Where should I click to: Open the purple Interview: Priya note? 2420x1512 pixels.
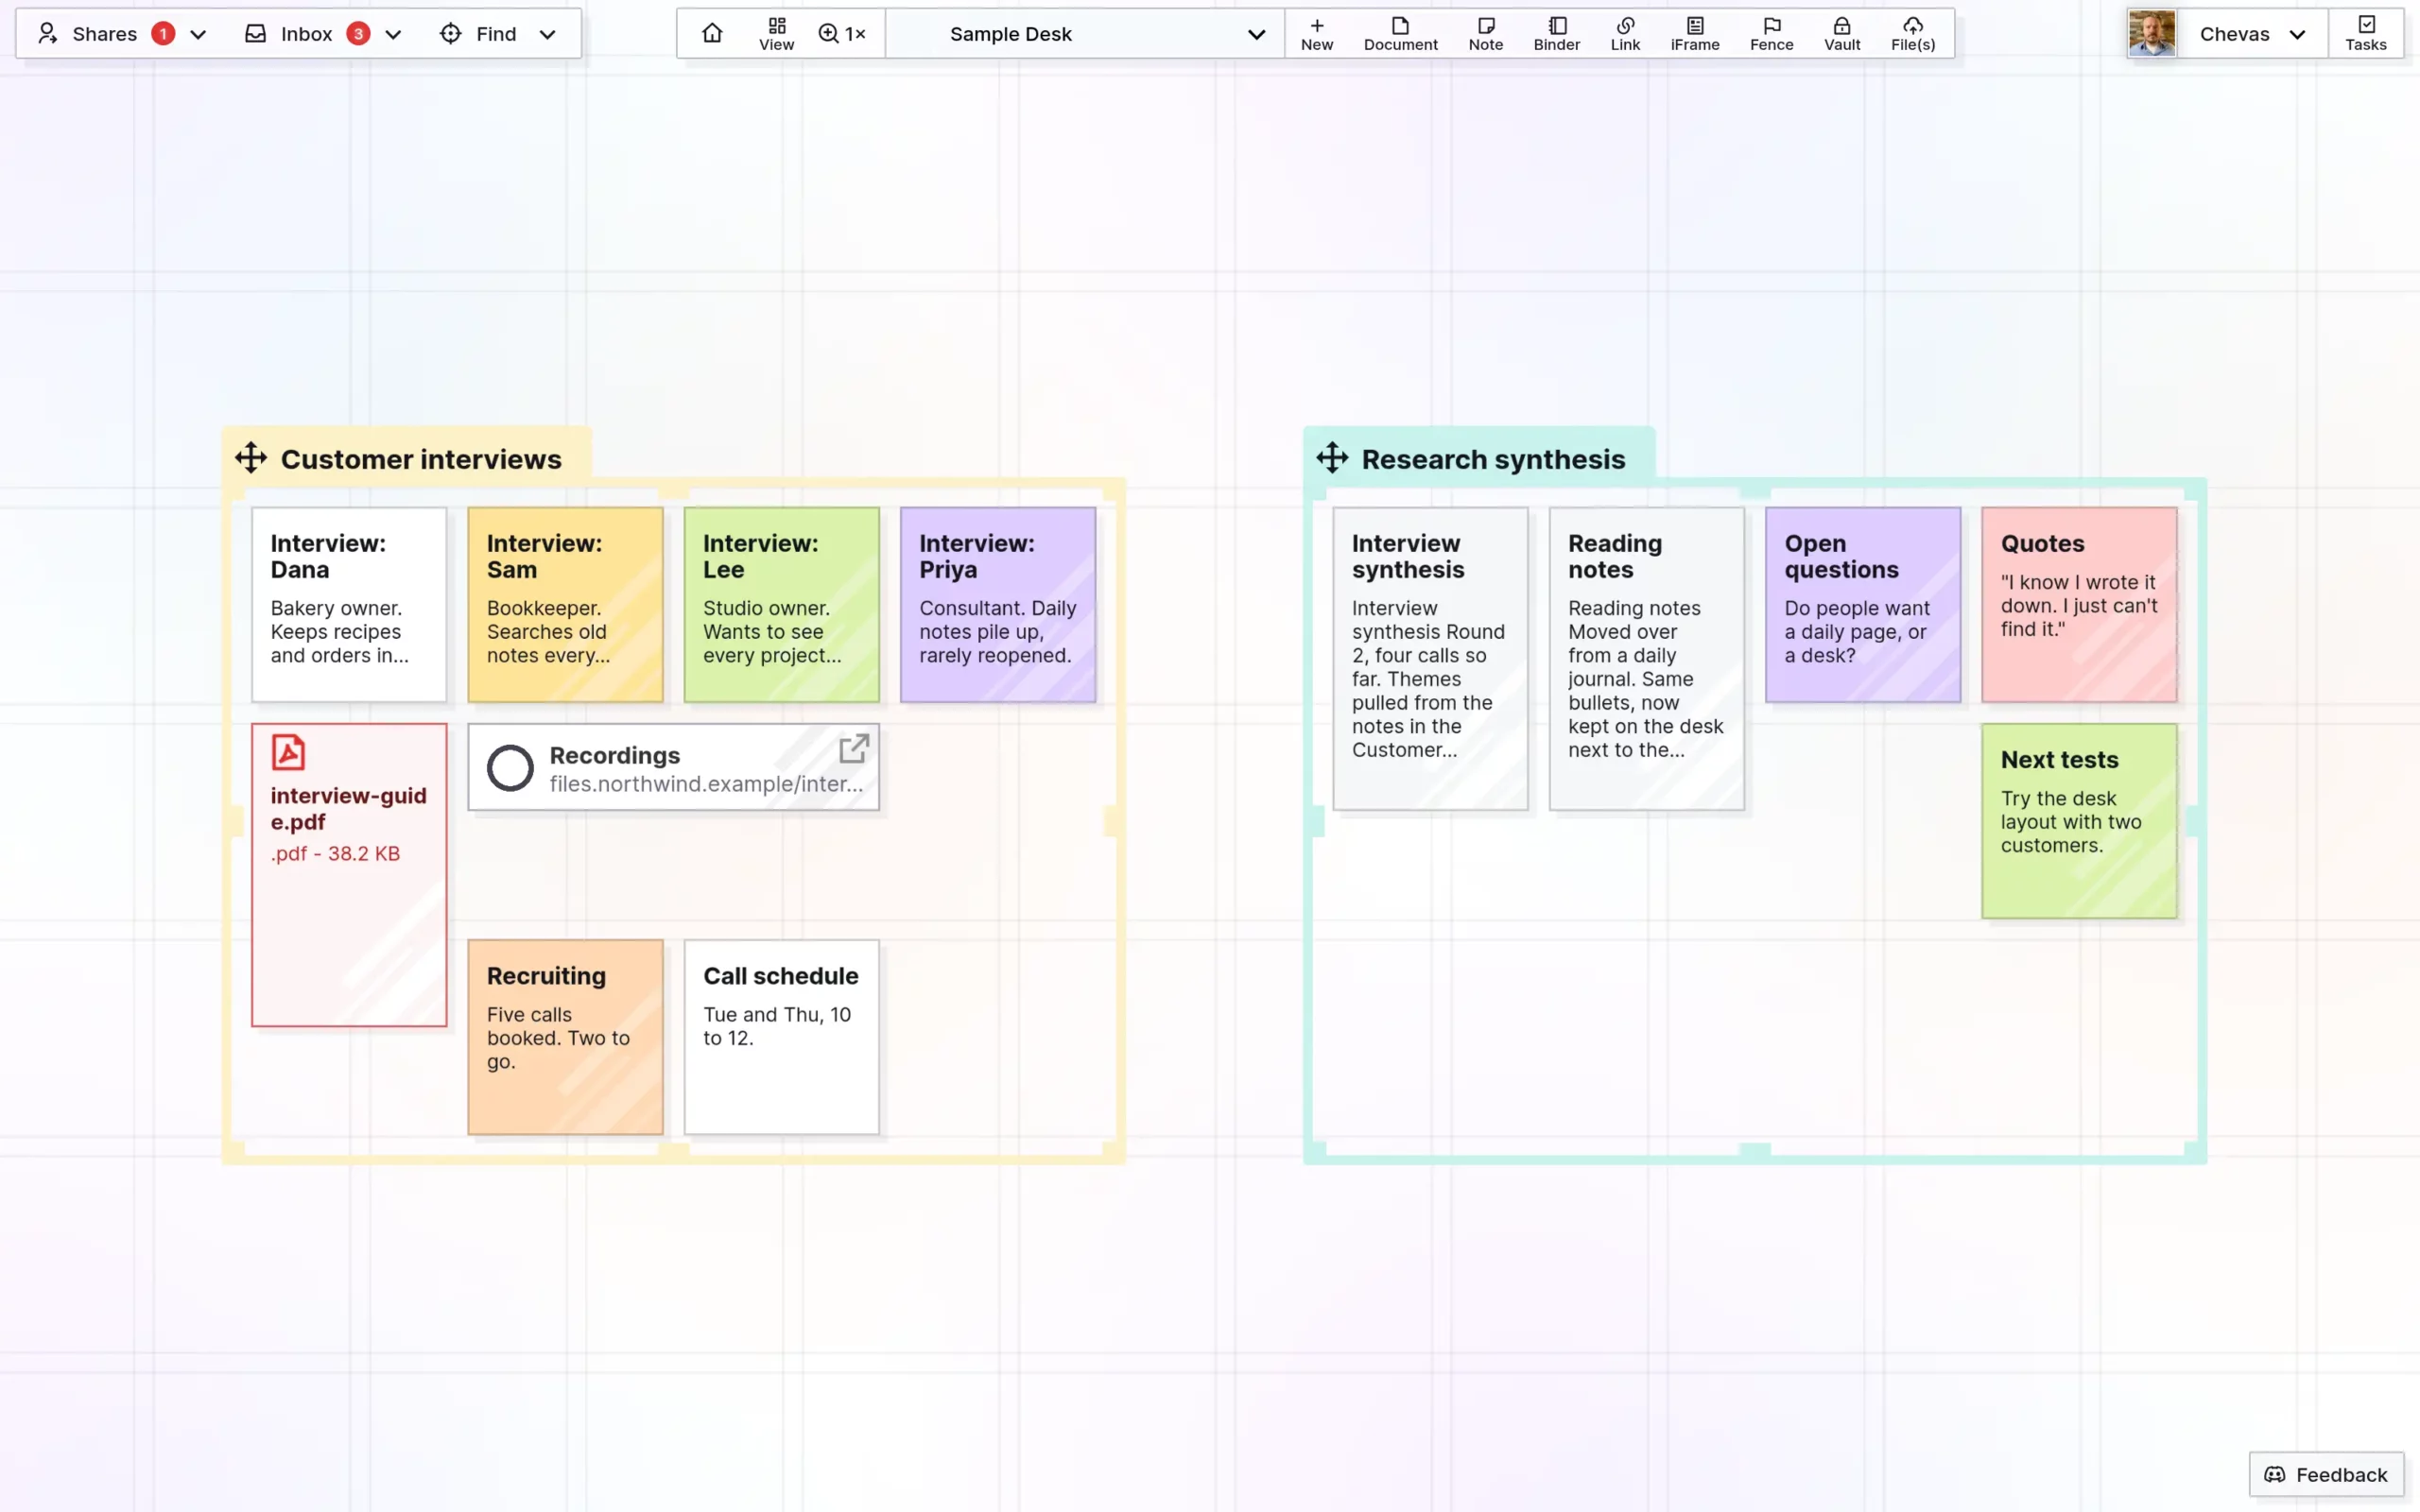coord(997,604)
